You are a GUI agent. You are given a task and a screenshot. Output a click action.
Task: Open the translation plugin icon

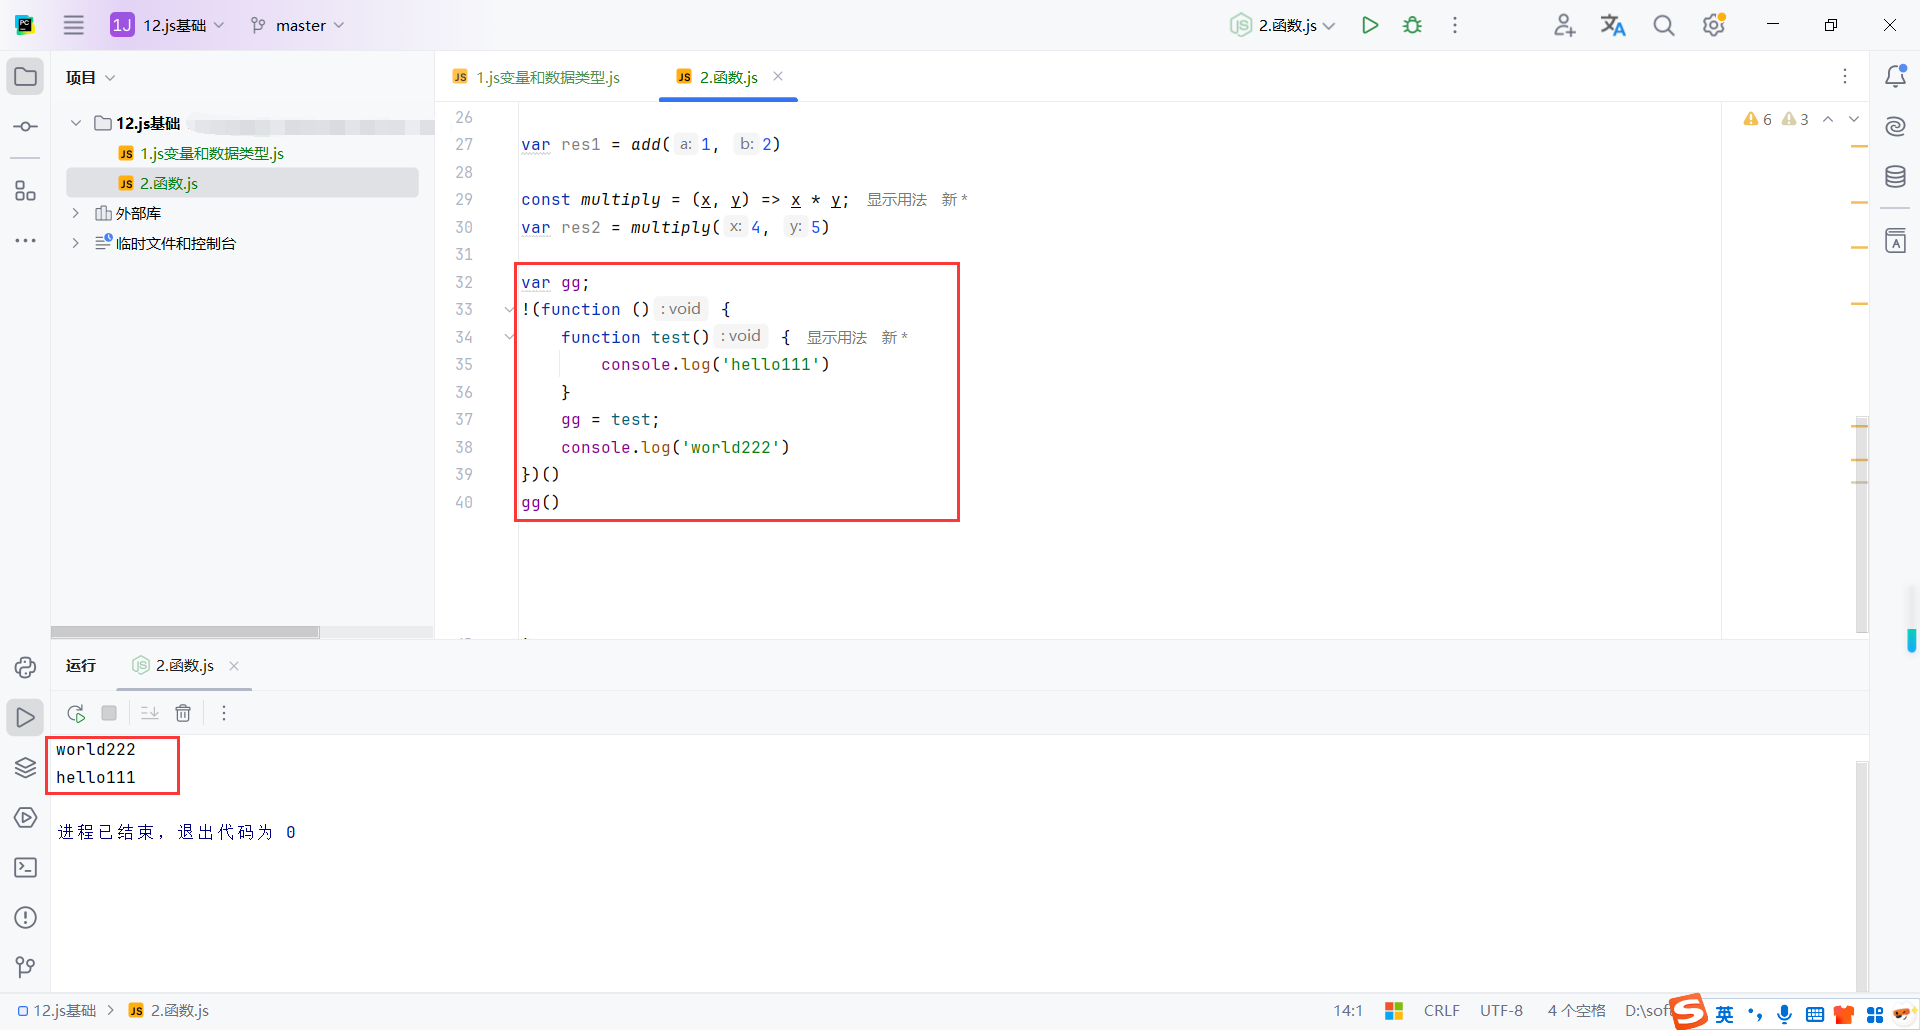tap(1613, 25)
